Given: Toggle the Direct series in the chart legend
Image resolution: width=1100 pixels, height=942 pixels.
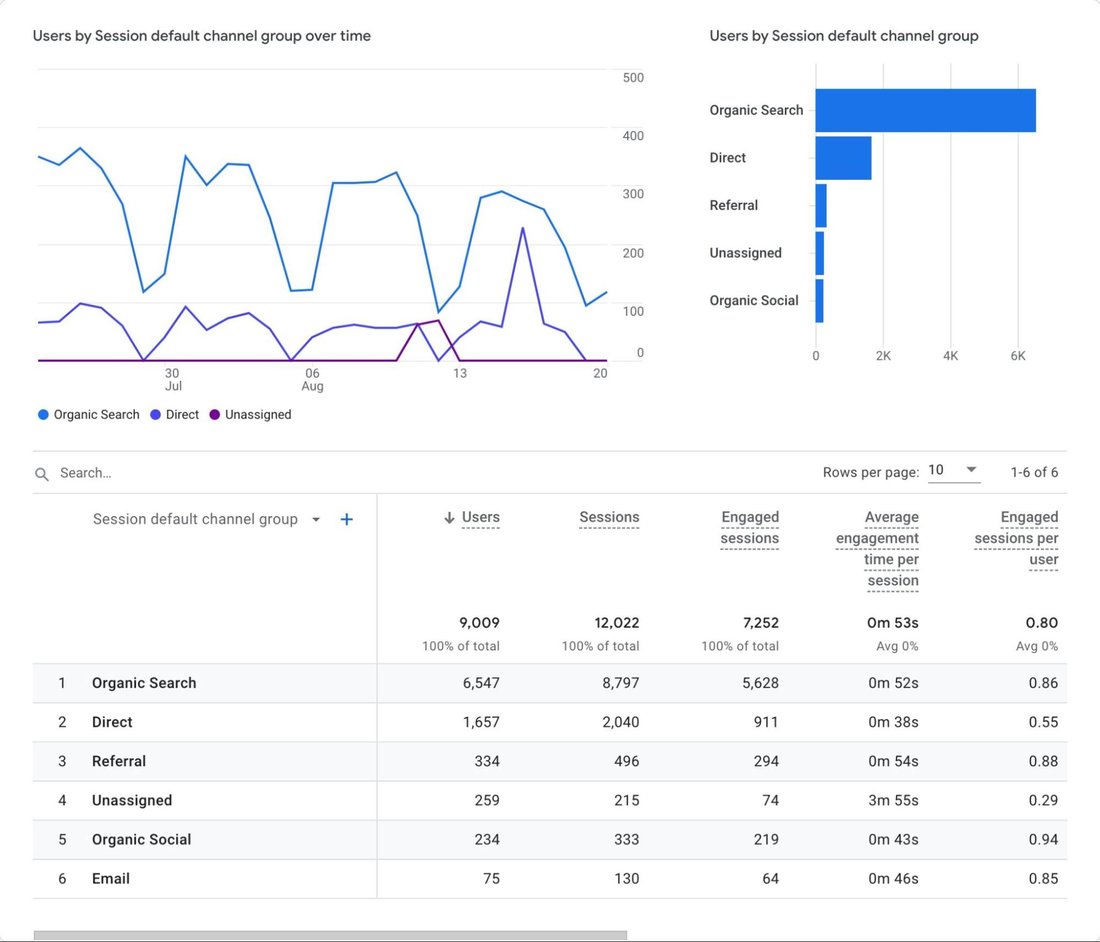Looking at the screenshot, I should click(174, 414).
